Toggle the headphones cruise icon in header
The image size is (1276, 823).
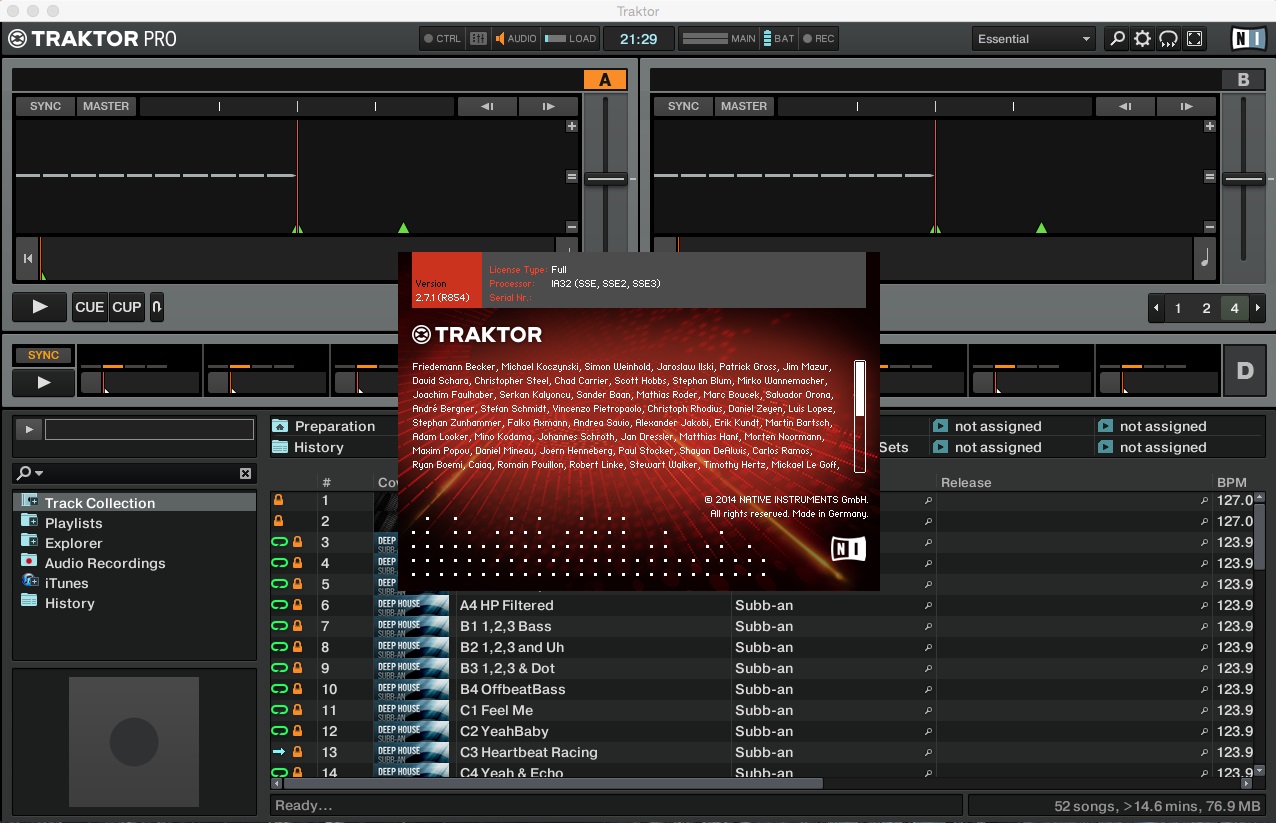pos(1168,39)
